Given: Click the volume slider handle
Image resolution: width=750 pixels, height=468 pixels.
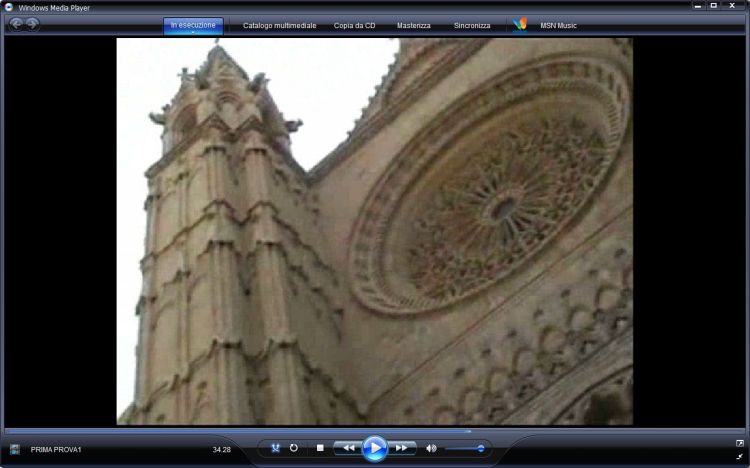Looking at the screenshot, I should pyautogui.click(x=481, y=448).
